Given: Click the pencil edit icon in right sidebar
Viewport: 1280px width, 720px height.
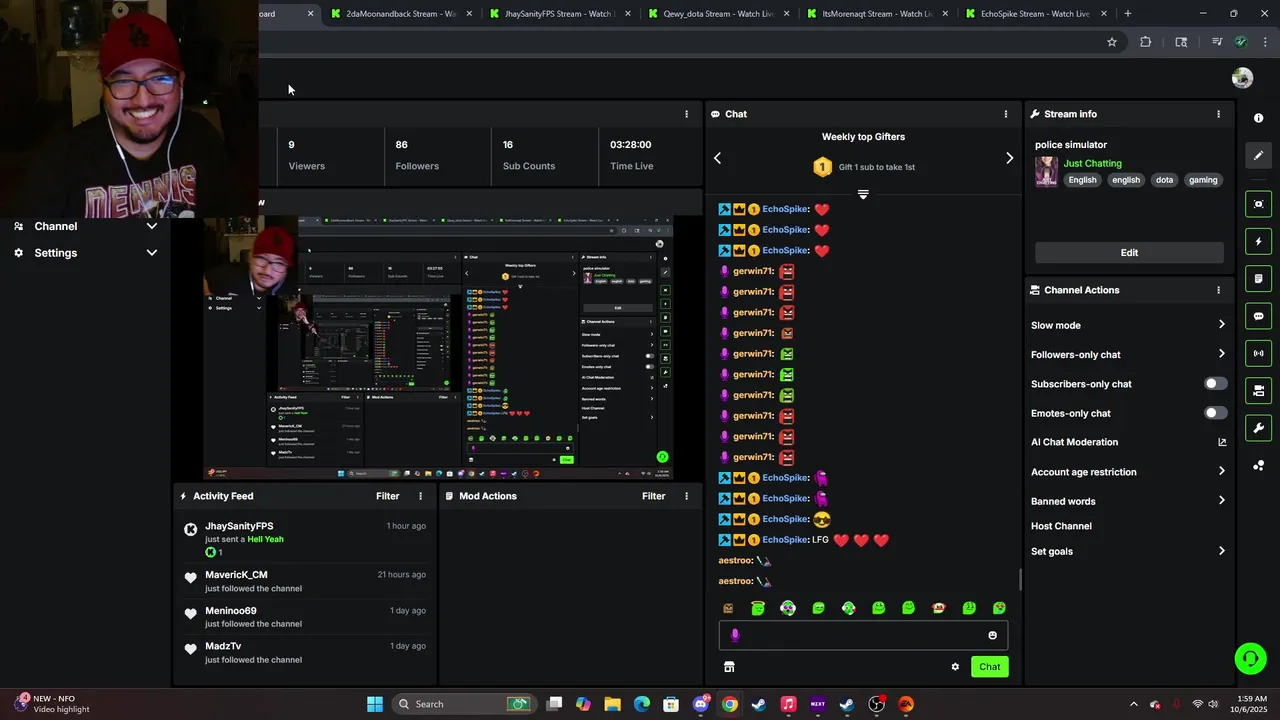Looking at the screenshot, I should click(x=1258, y=155).
